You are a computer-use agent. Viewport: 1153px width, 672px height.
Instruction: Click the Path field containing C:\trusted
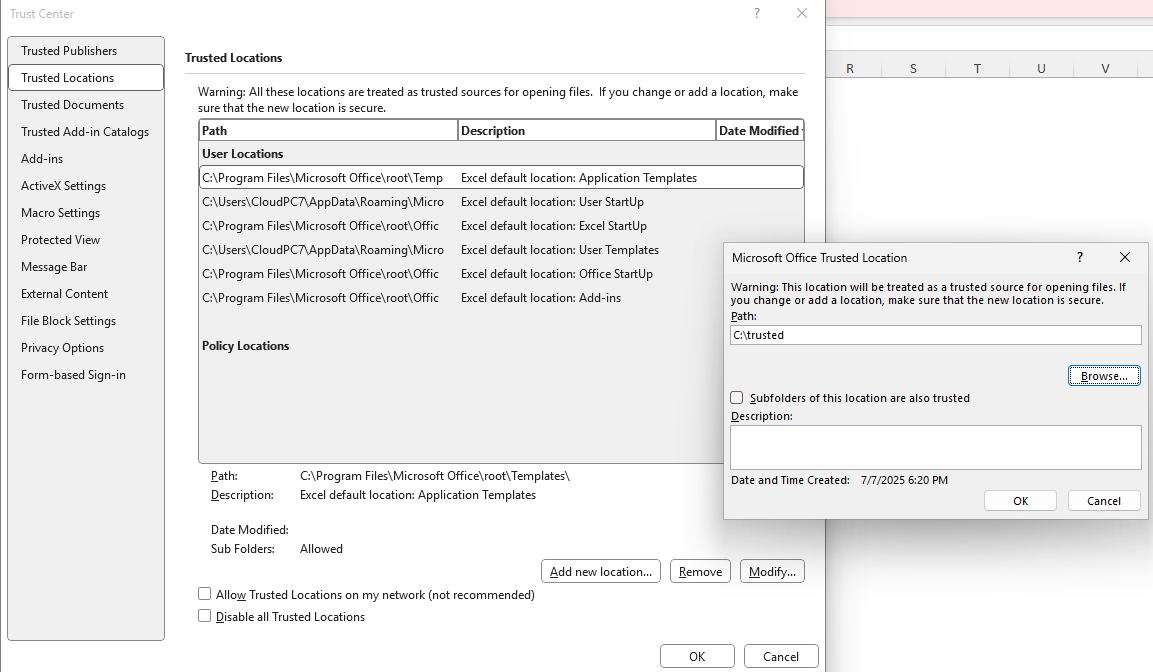point(935,335)
